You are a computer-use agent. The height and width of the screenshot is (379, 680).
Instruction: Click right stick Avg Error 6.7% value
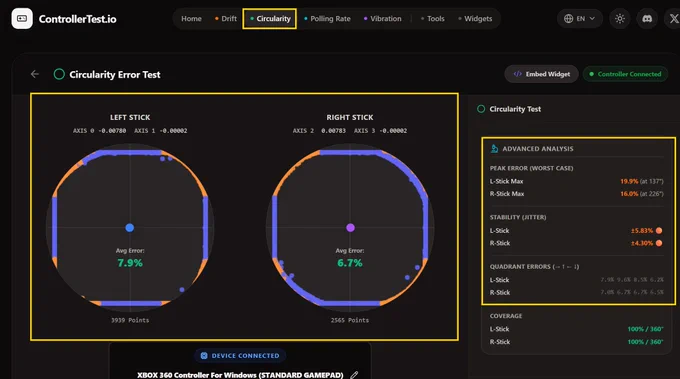[x=350, y=263]
